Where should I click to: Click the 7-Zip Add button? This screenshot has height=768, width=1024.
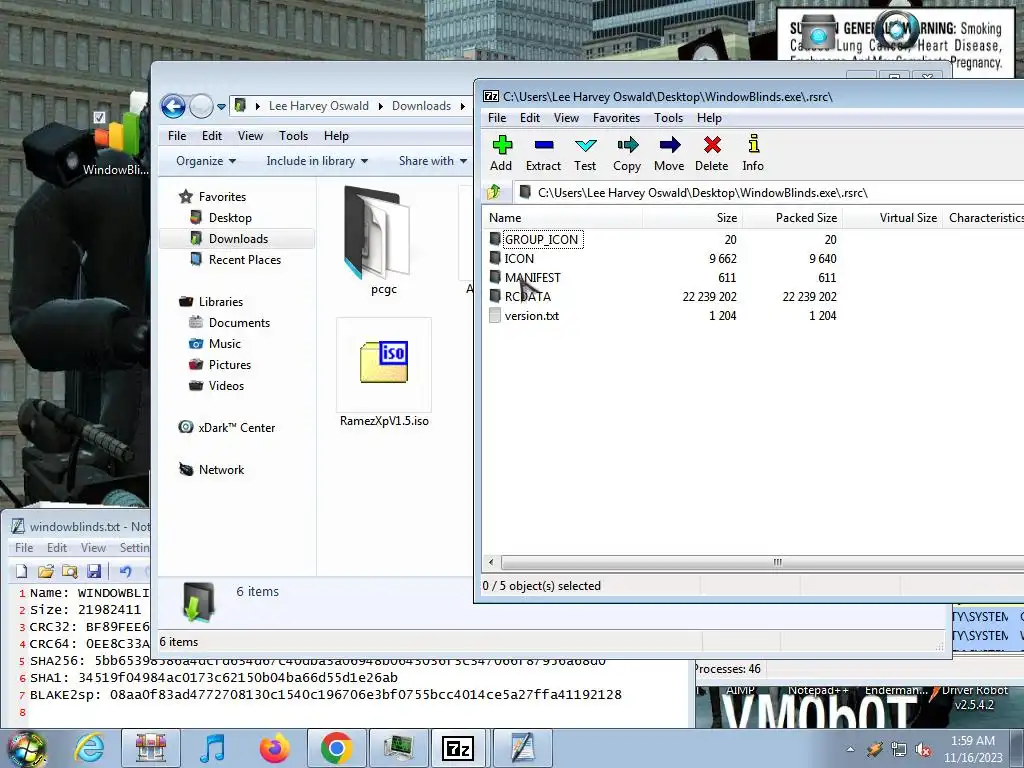pyautogui.click(x=501, y=153)
